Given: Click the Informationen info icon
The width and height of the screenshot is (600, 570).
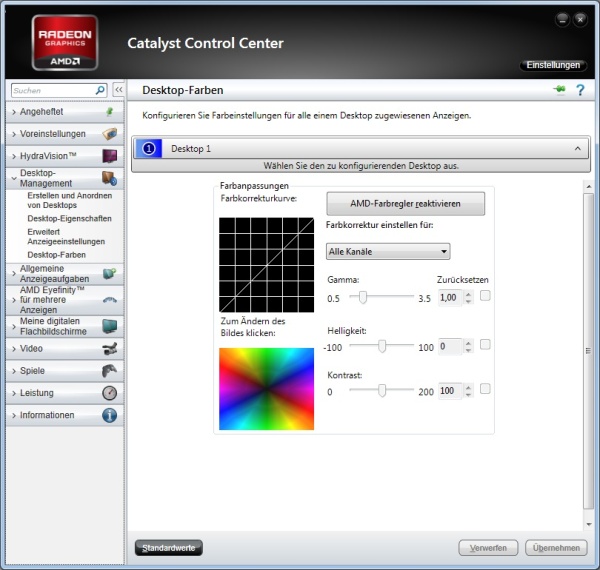Looking at the screenshot, I should click(x=110, y=415).
